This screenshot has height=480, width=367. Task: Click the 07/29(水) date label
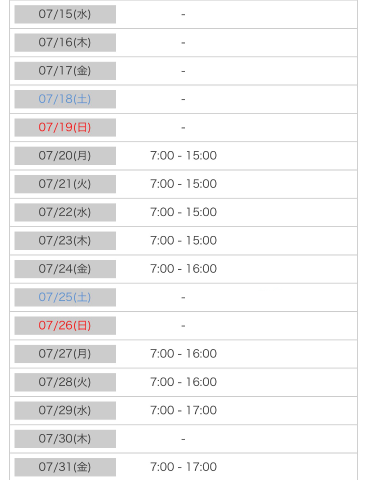(x=65, y=411)
